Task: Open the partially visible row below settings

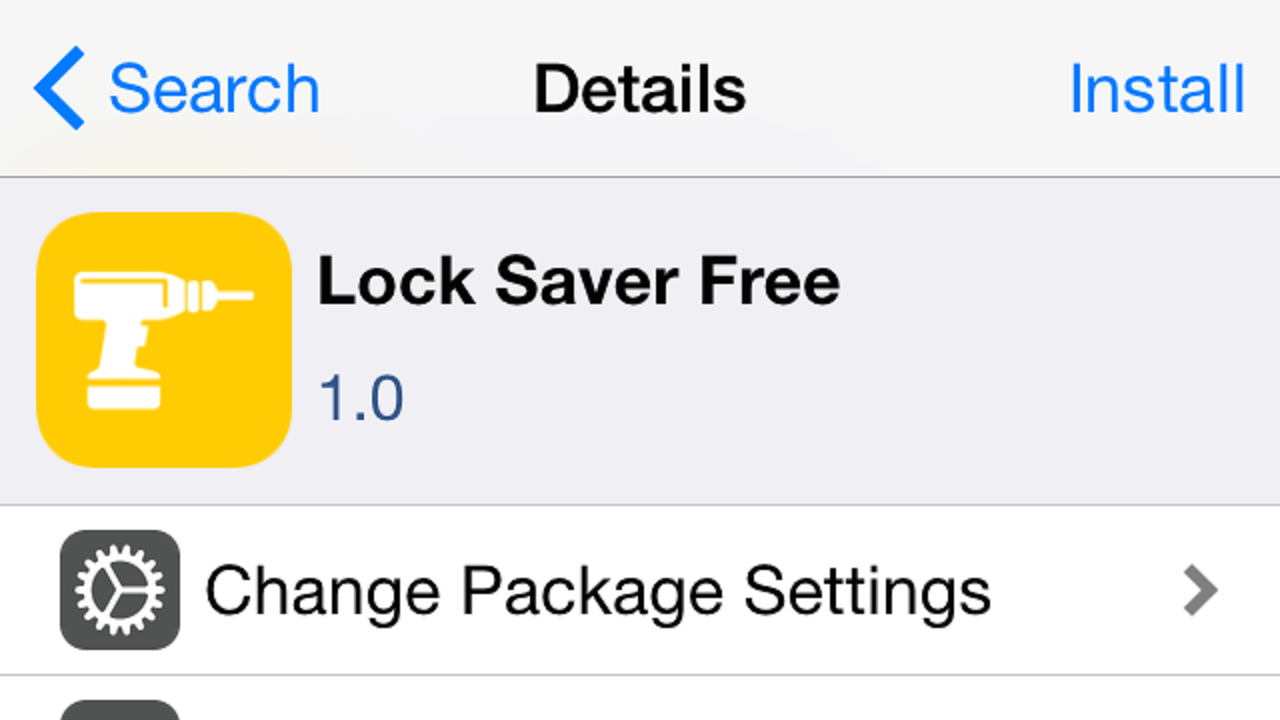Action: pos(640,699)
